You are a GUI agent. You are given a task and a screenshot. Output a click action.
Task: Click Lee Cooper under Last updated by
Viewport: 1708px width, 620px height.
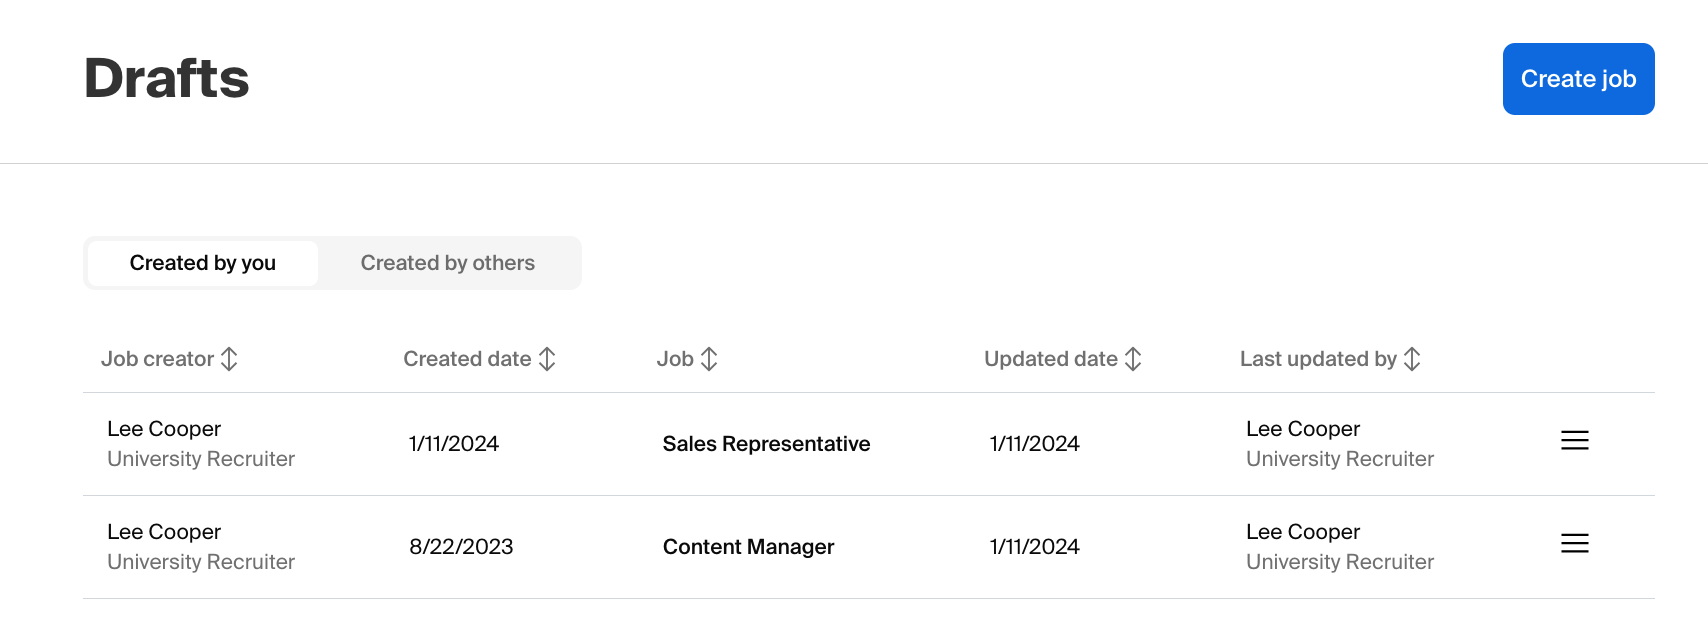[1302, 428]
